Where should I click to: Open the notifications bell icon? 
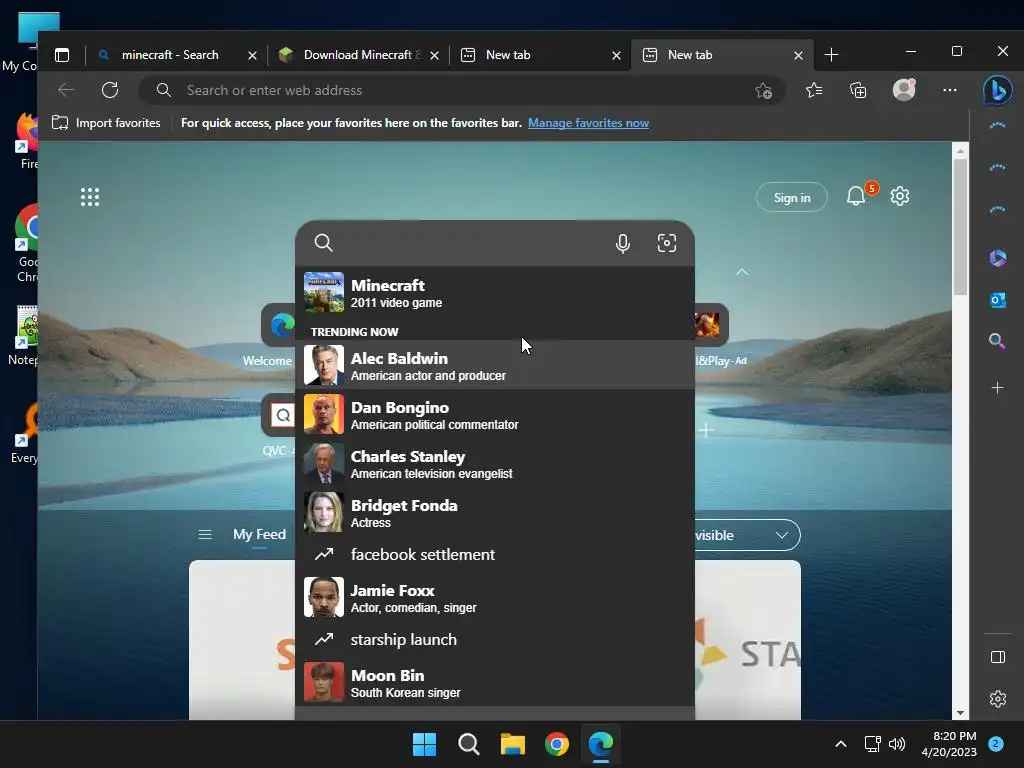click(x=856, y=196)
